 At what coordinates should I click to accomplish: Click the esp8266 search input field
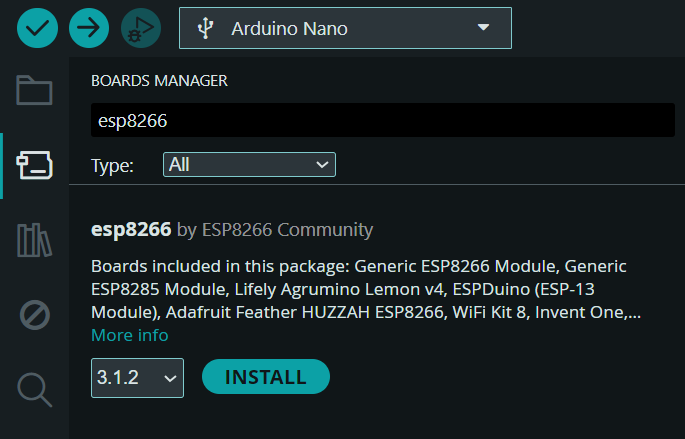382,121
